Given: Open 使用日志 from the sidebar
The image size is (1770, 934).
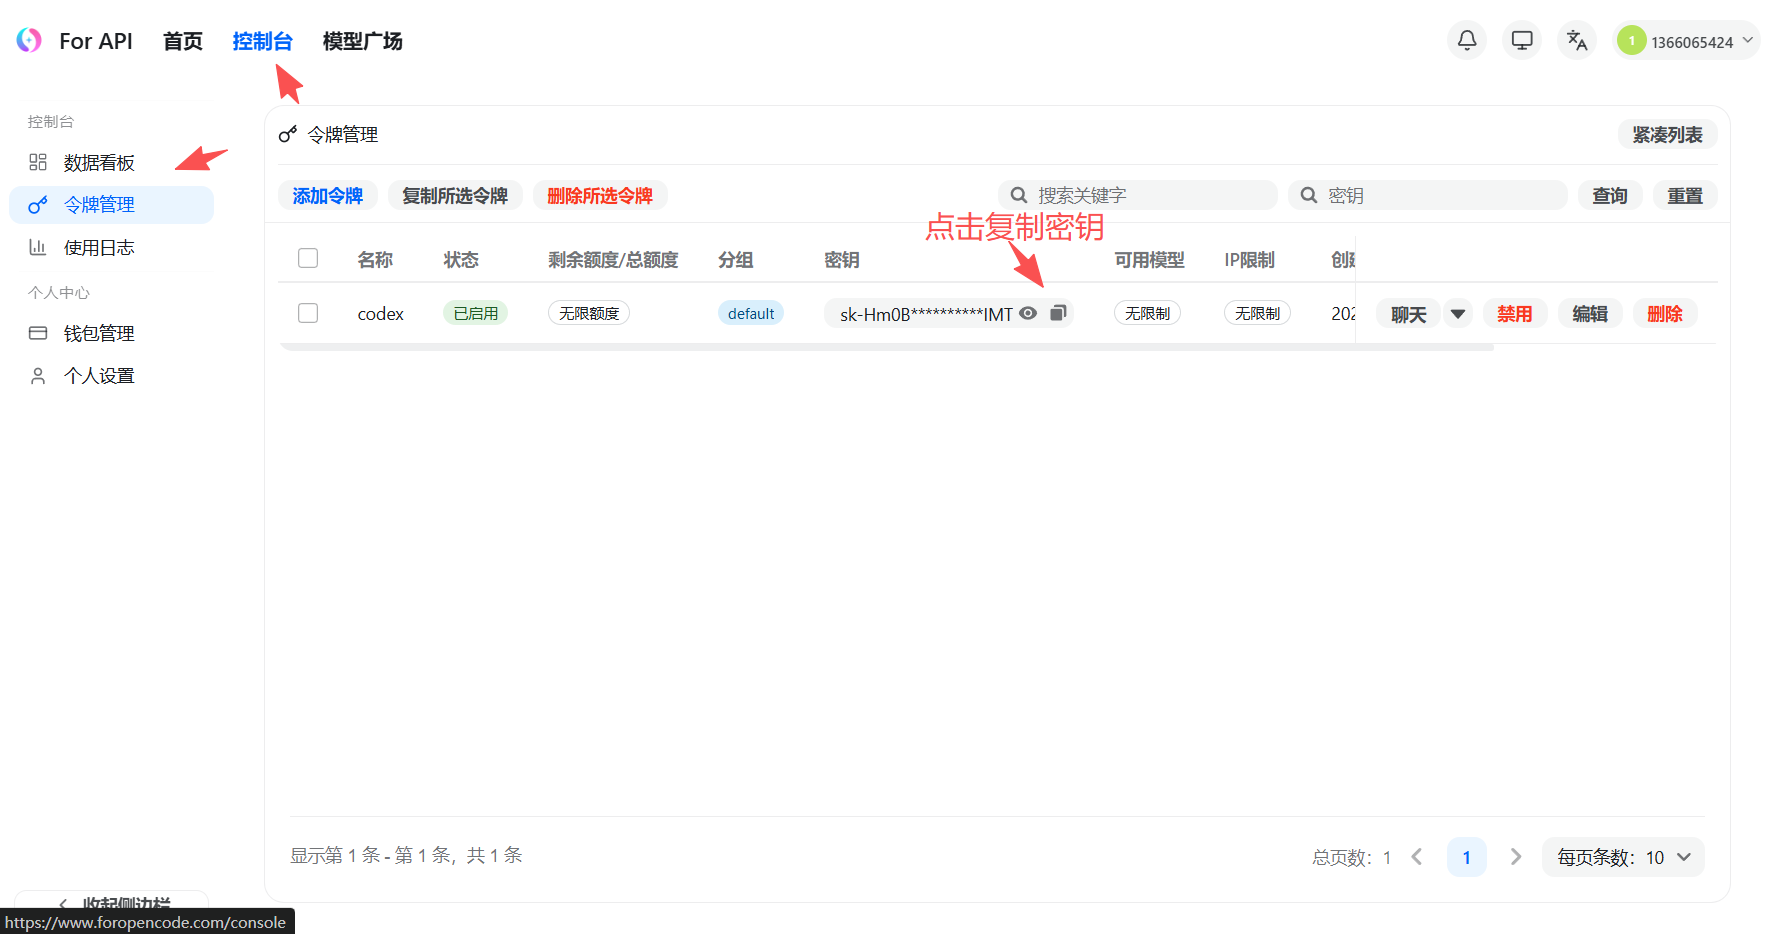Looking at the screenshot, I should point(99,247).
